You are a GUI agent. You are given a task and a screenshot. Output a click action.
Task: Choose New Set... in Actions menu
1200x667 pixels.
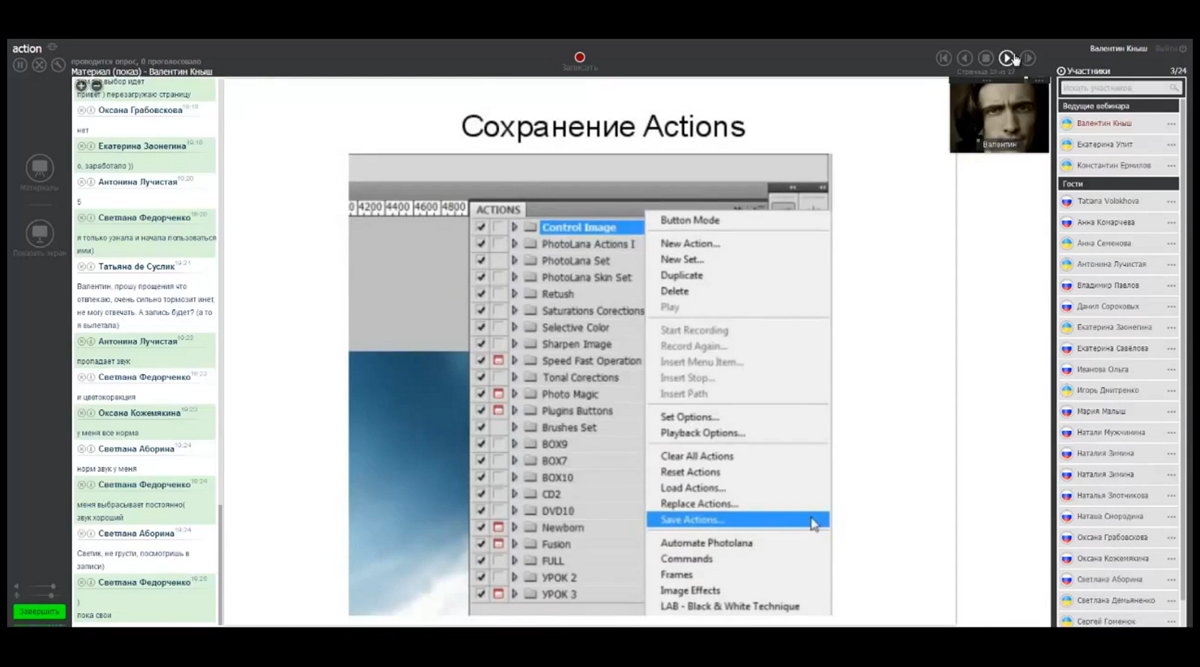pyautogui.click(x=682, y=259)
